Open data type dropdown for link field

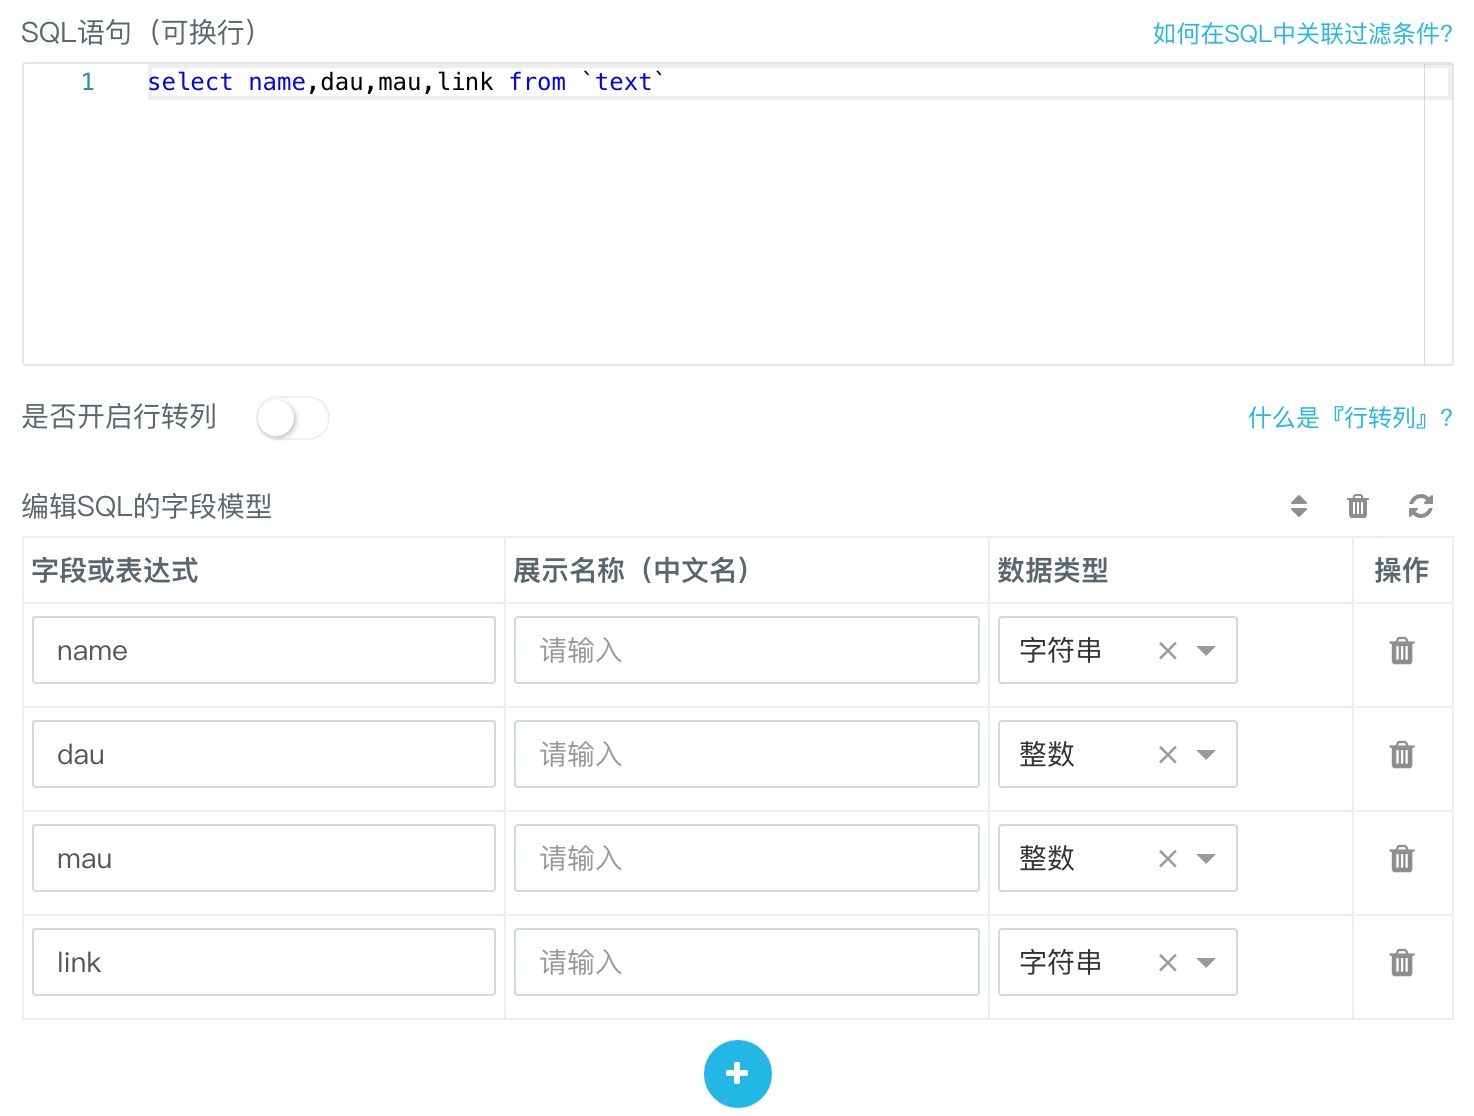tap(1206, 963)
